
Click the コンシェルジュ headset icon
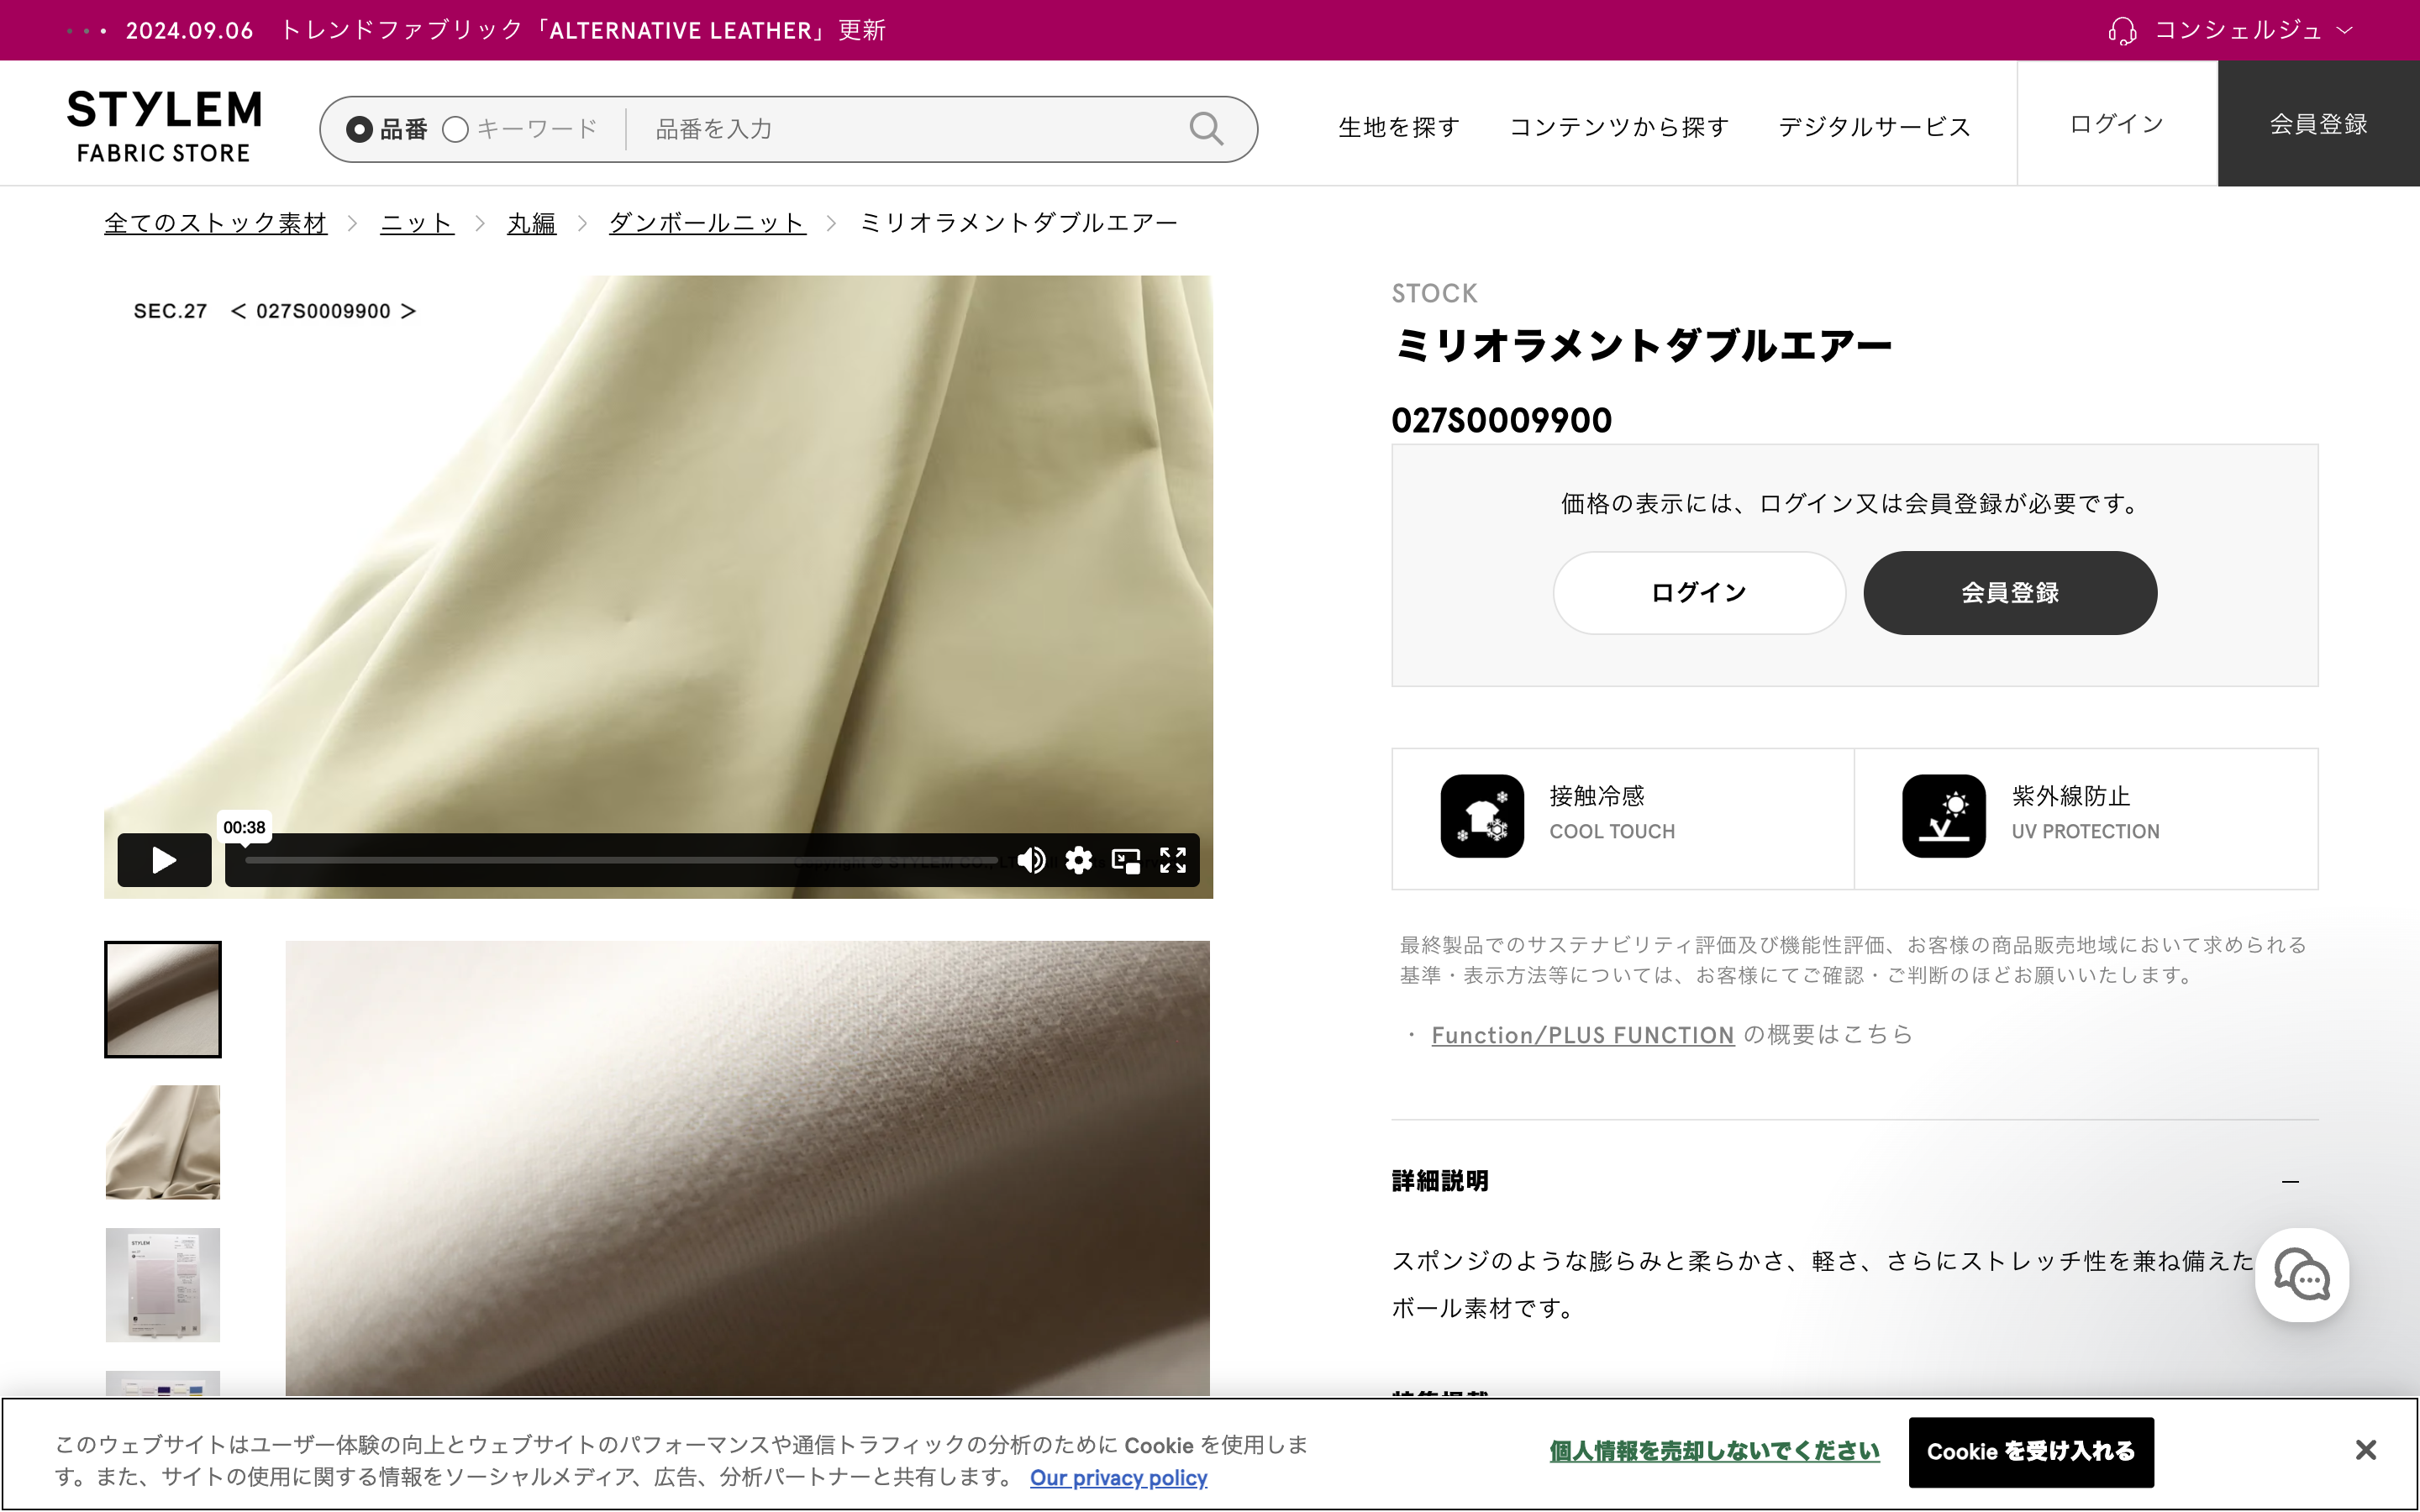2124,30
